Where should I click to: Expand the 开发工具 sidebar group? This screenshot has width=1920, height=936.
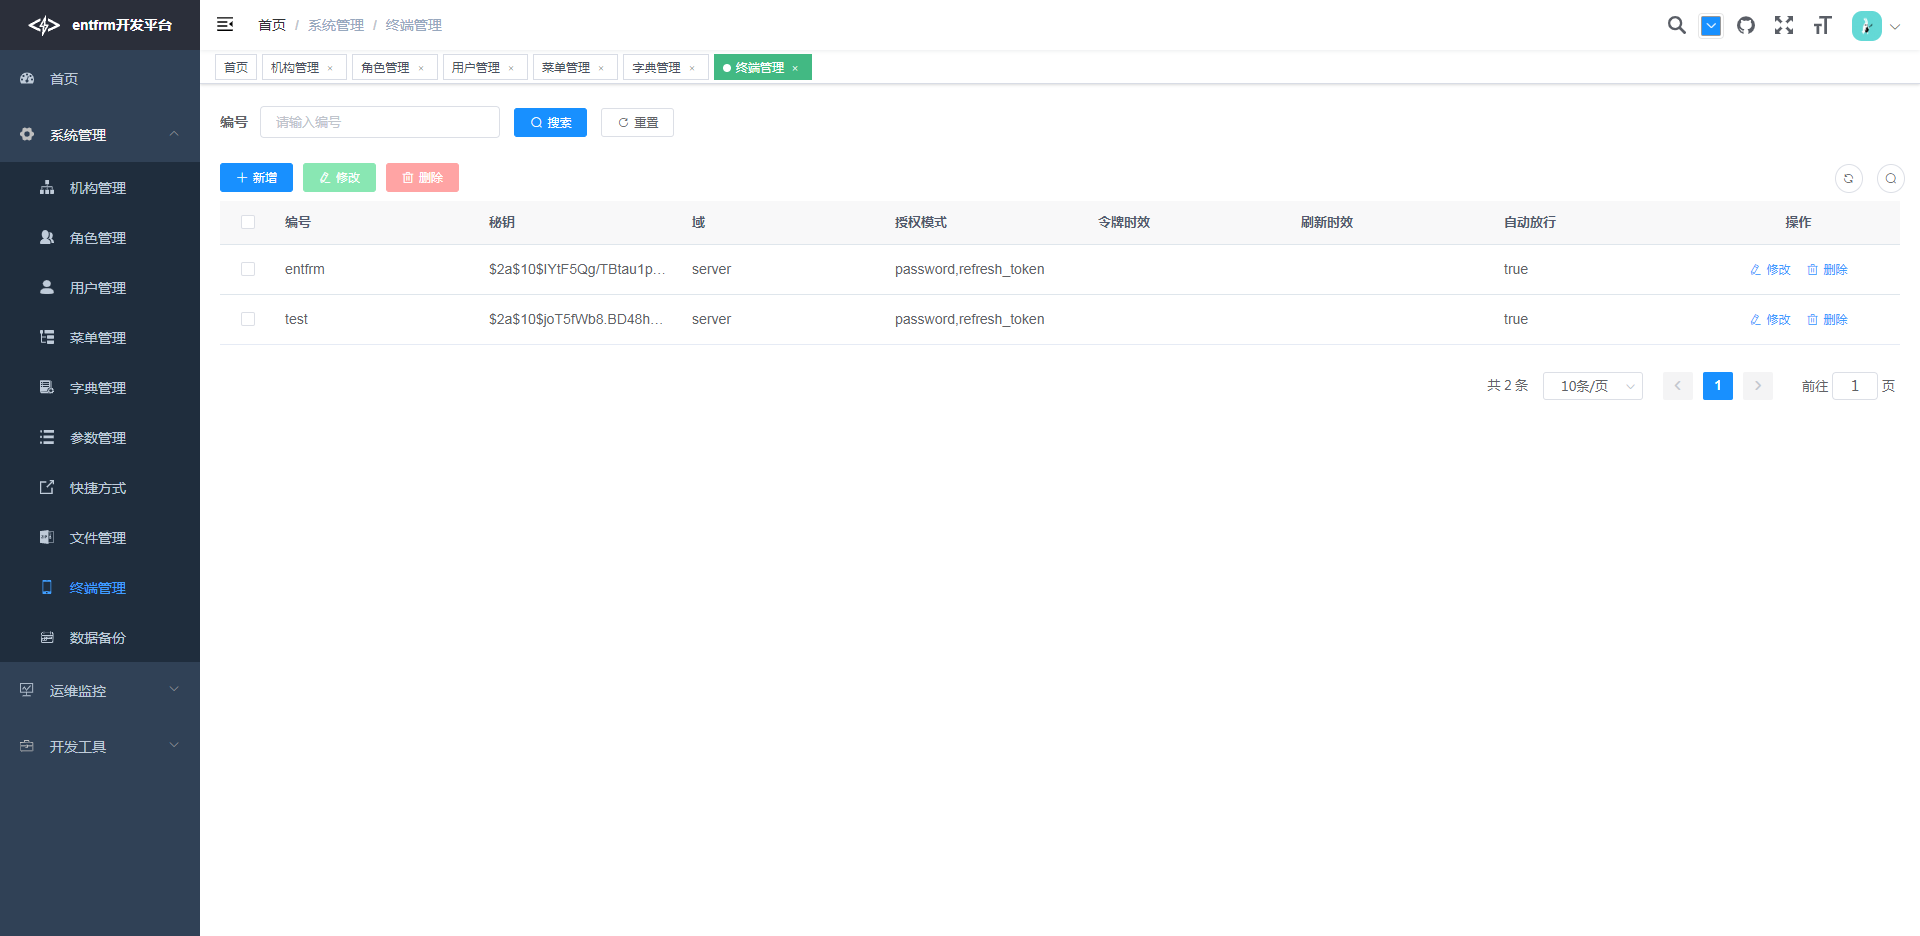tap(100, 746)
